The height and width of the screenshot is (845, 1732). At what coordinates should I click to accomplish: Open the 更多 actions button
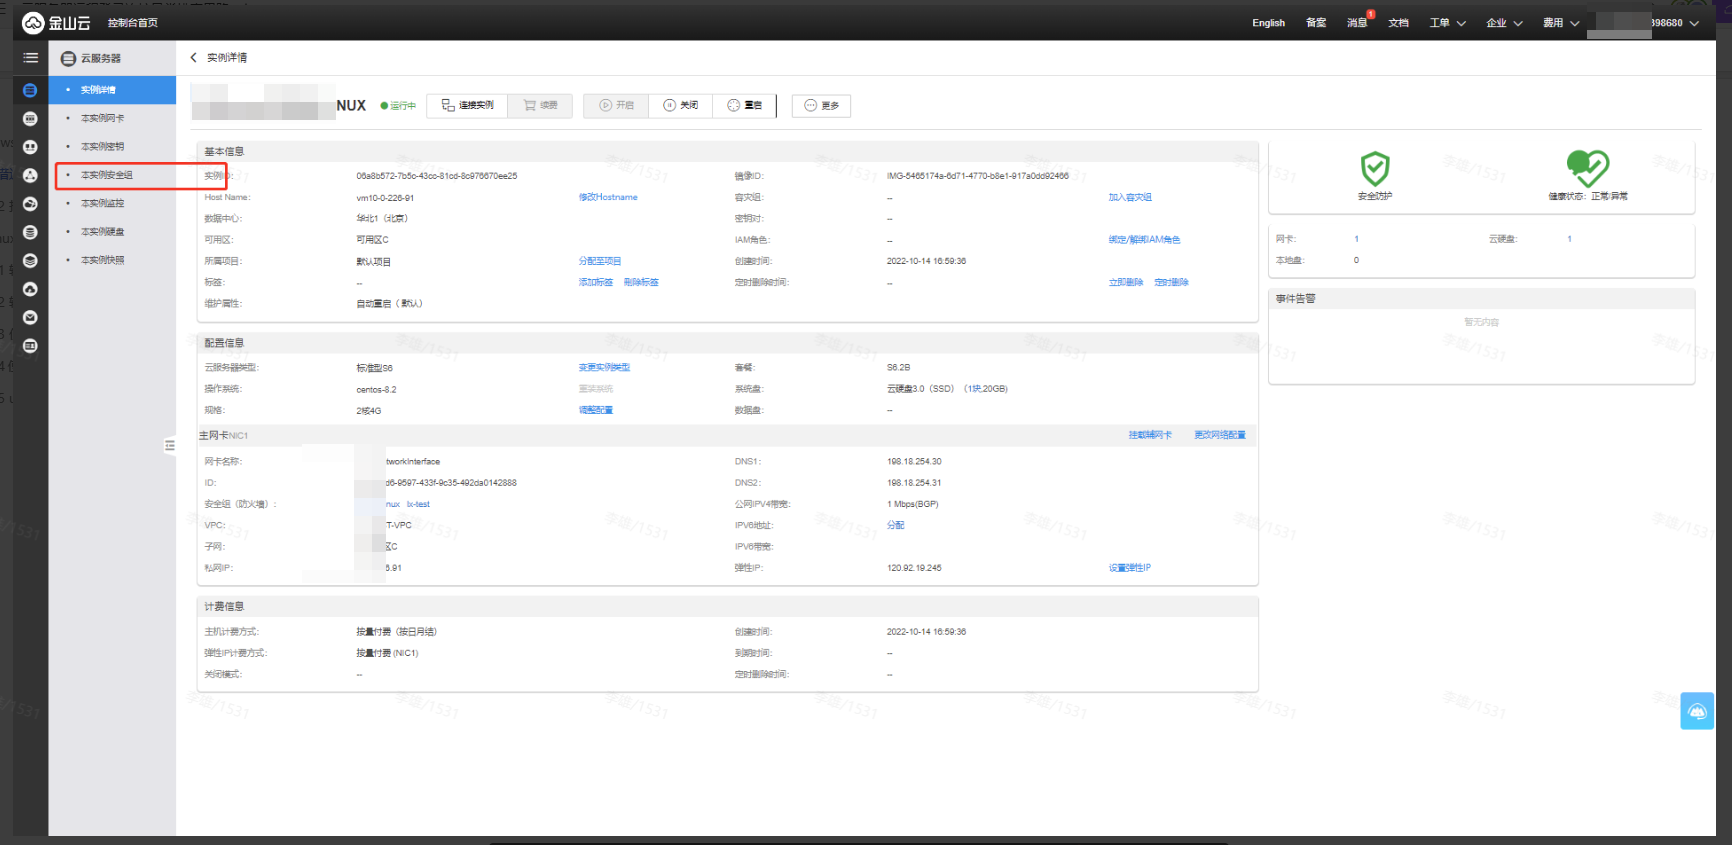tap(821, 106)
